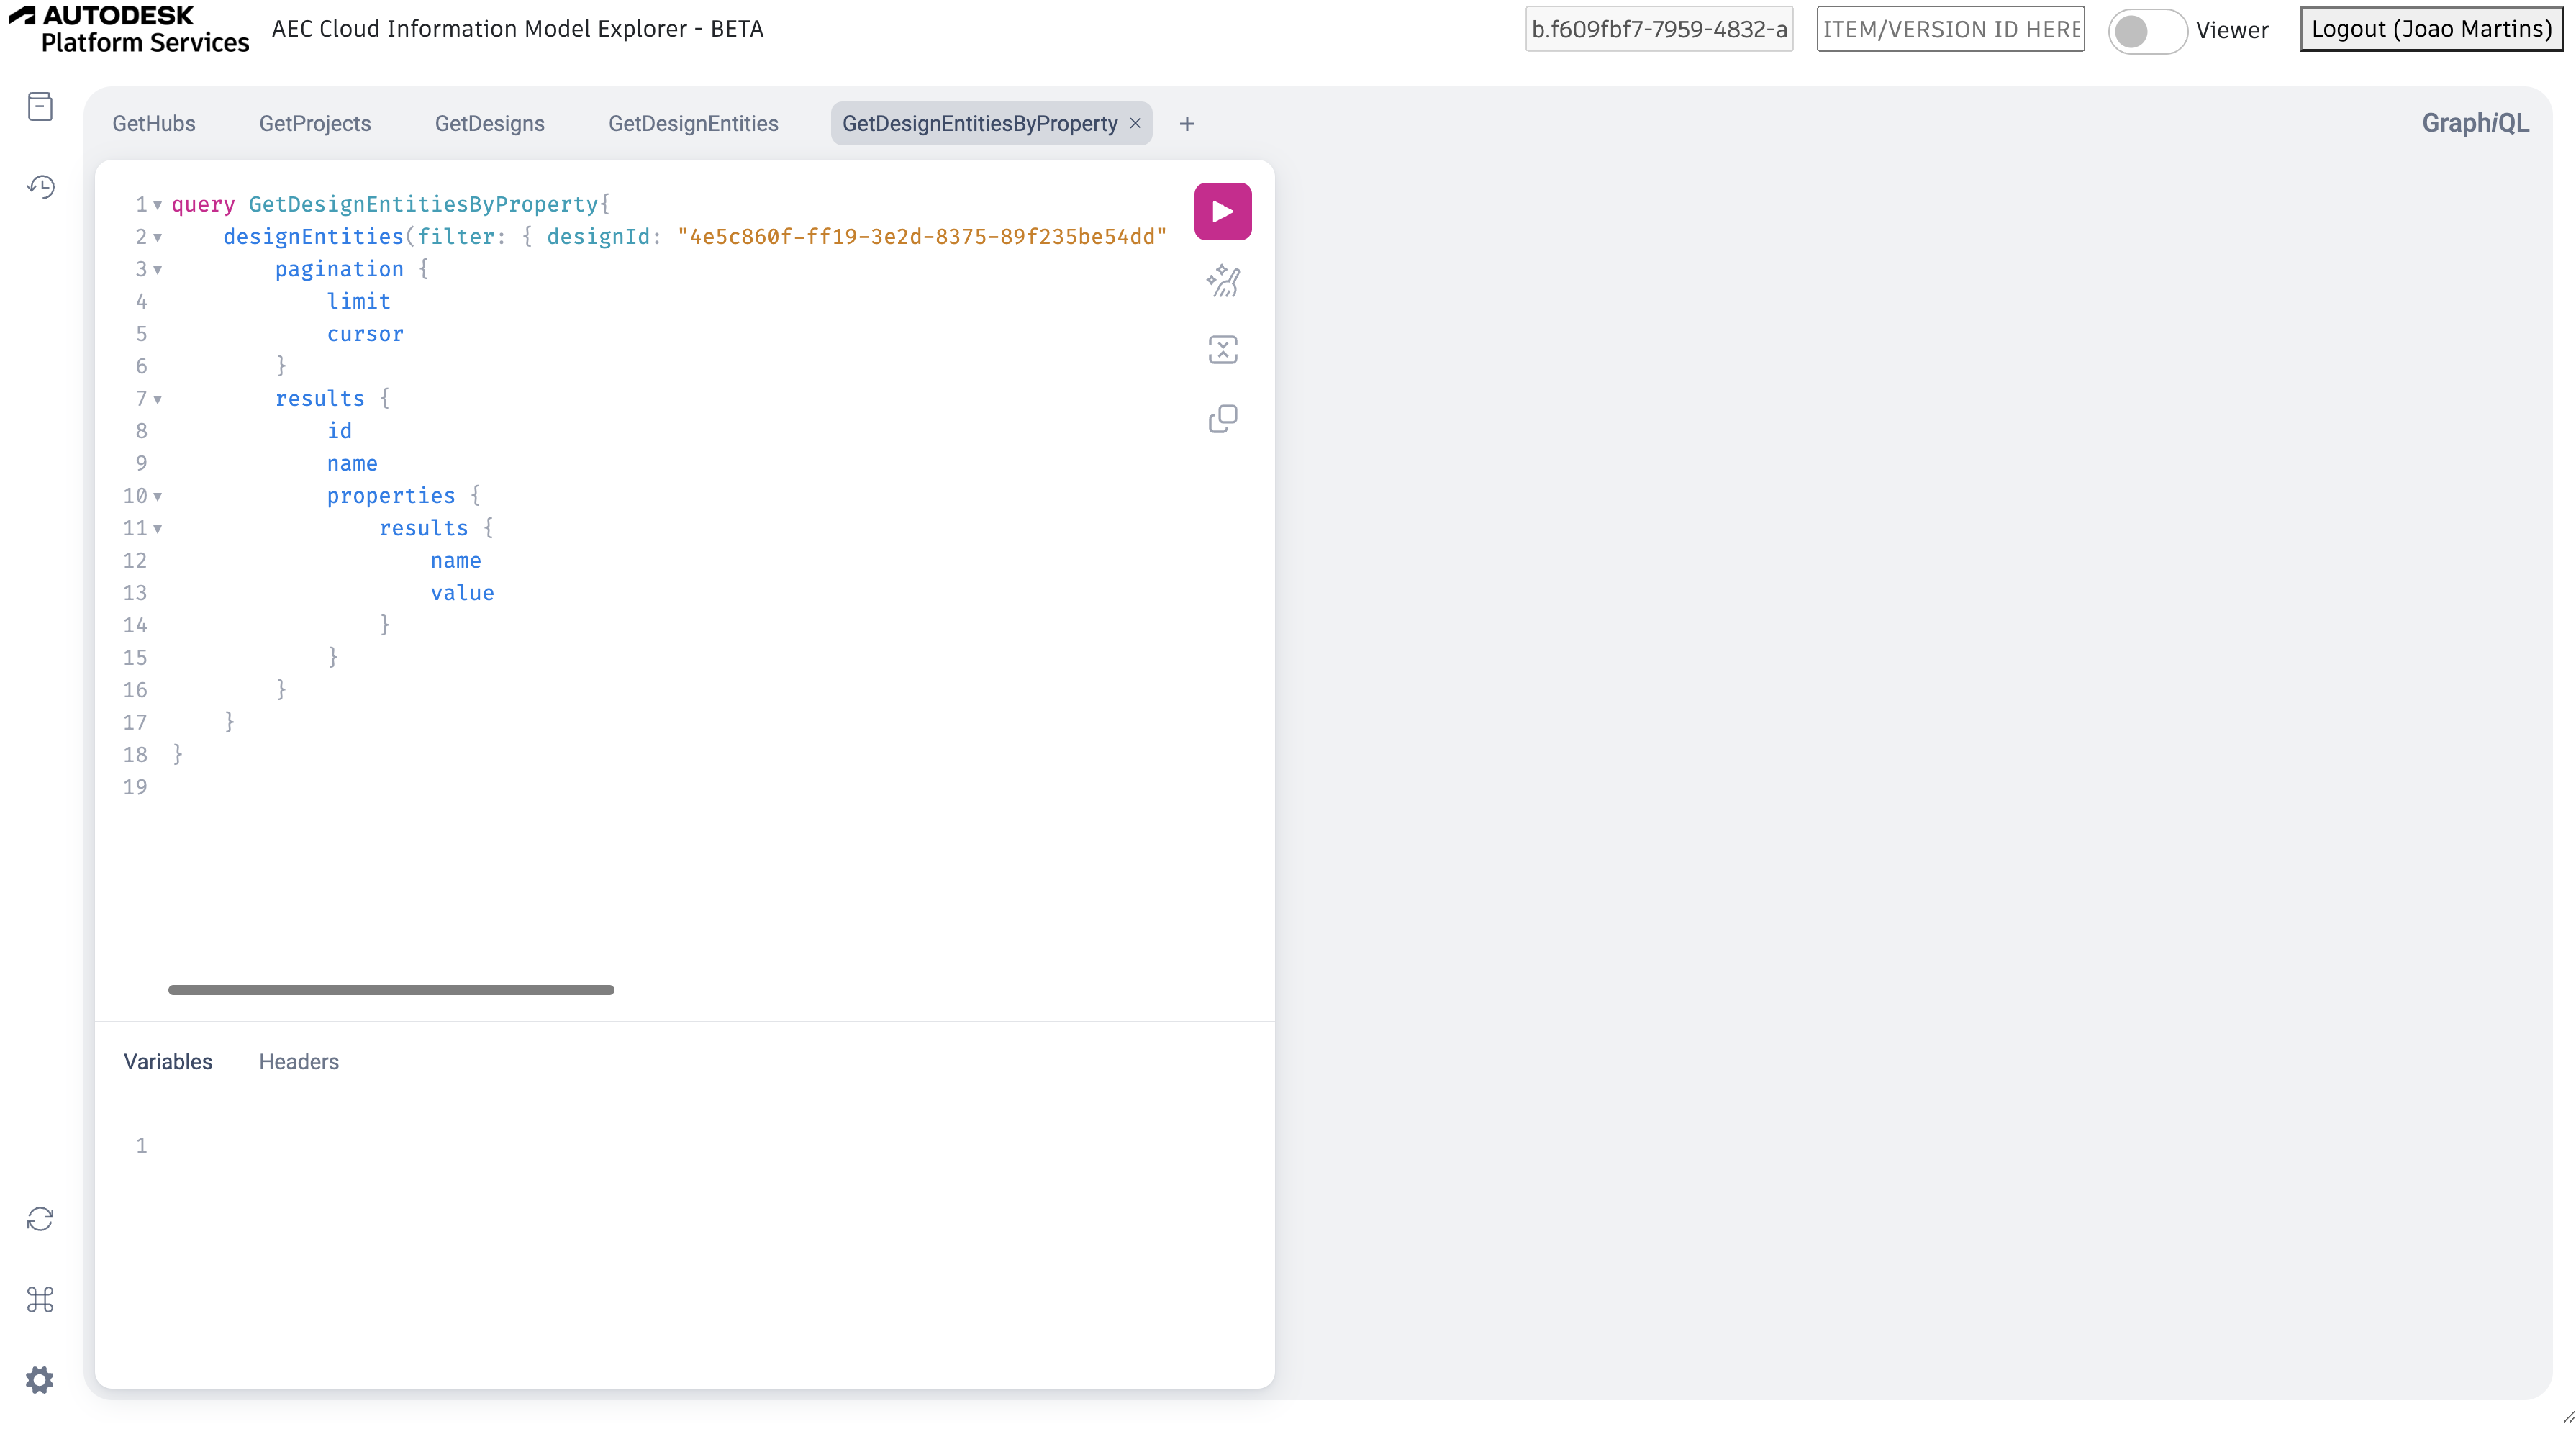Open the Headers tab
Viewport: 2576px width, 1429px height.
(x=298, y=1061)
